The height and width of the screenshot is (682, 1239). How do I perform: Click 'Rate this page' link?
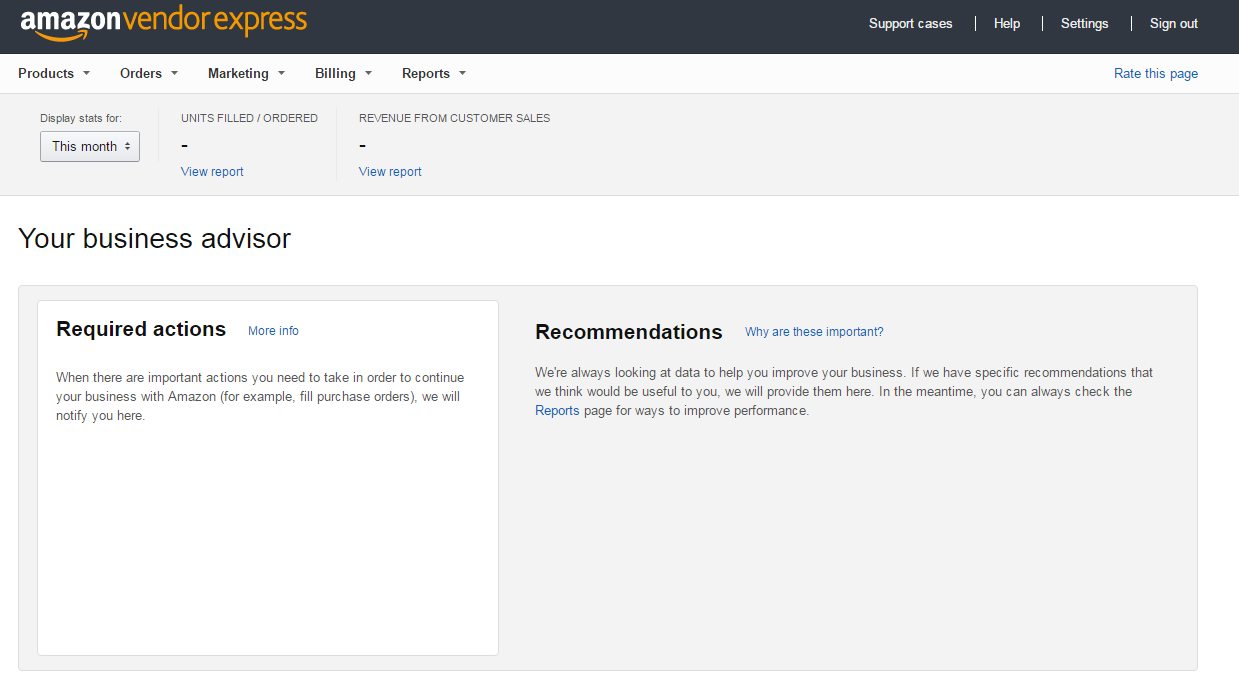click(1156, 73)
